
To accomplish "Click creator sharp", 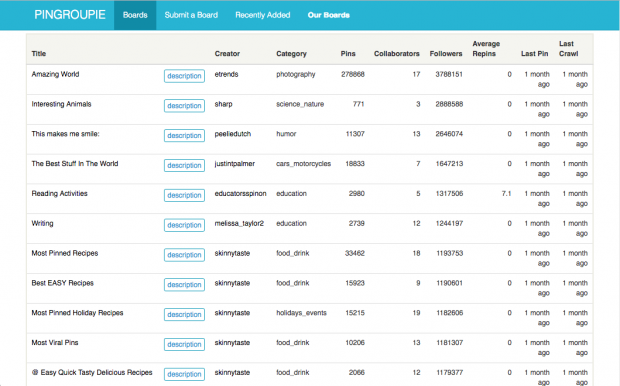I will pos(223,104).
